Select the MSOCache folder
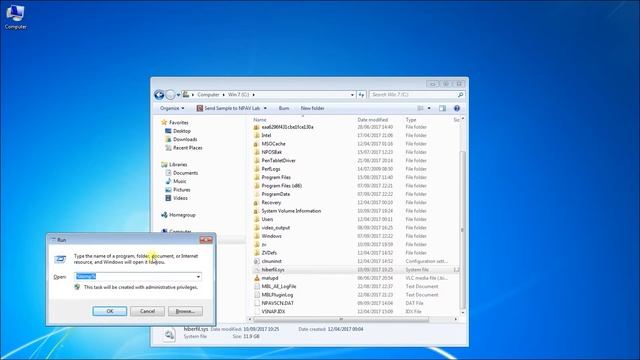640x360 pixels. click(273, 144)
